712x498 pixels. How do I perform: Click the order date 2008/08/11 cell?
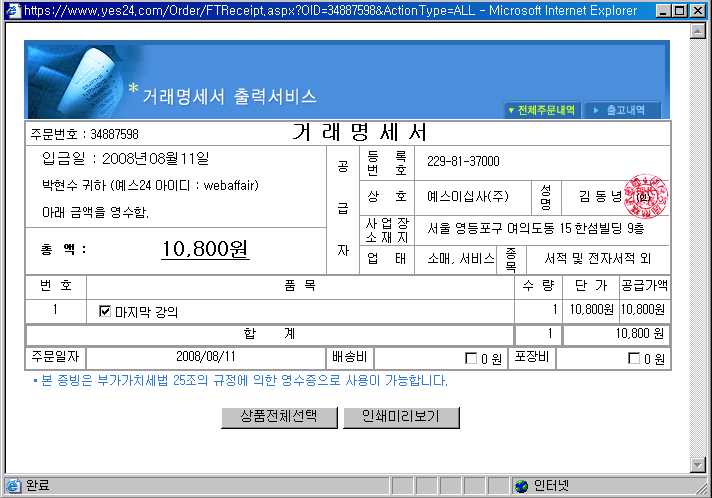(x=206, y=357)
